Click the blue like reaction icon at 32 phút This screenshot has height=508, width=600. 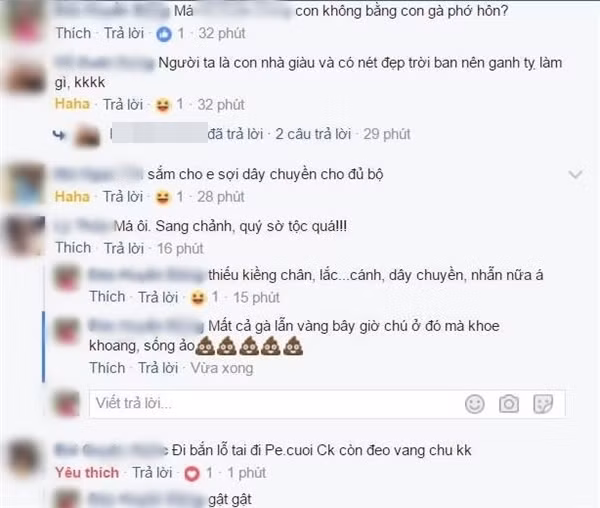(164, 34)
